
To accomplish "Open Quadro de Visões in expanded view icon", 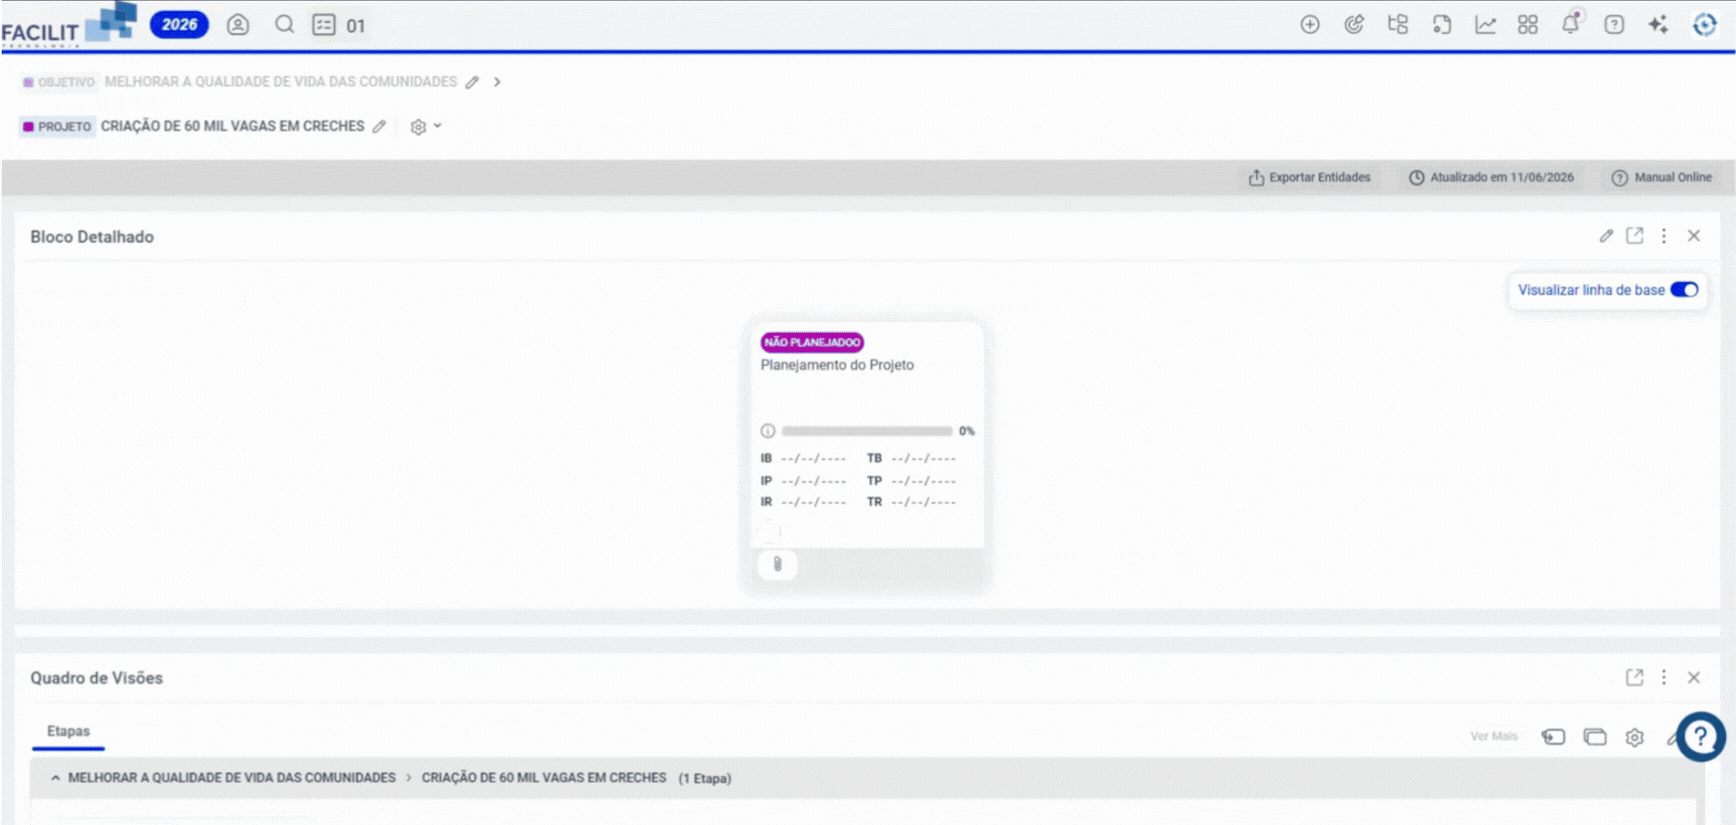I will click(1635, 678).
